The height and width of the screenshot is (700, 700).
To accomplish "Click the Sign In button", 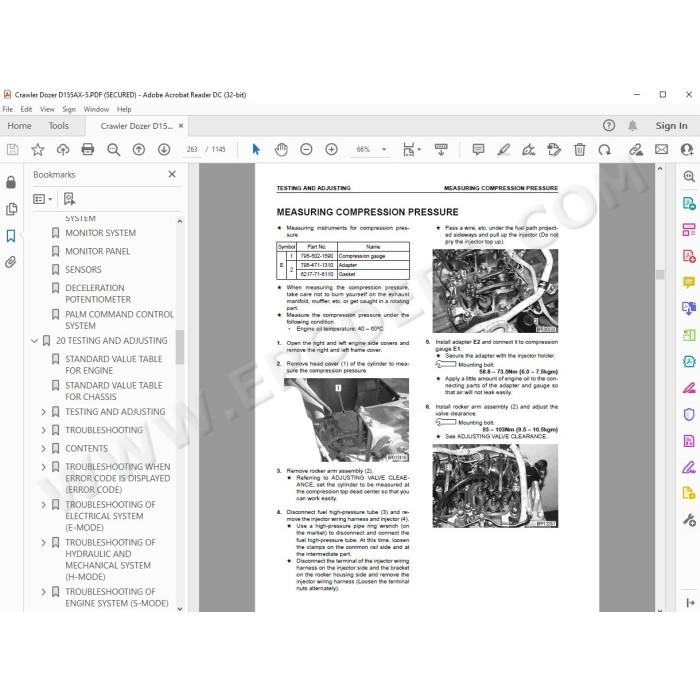I will tap(671, 126).
